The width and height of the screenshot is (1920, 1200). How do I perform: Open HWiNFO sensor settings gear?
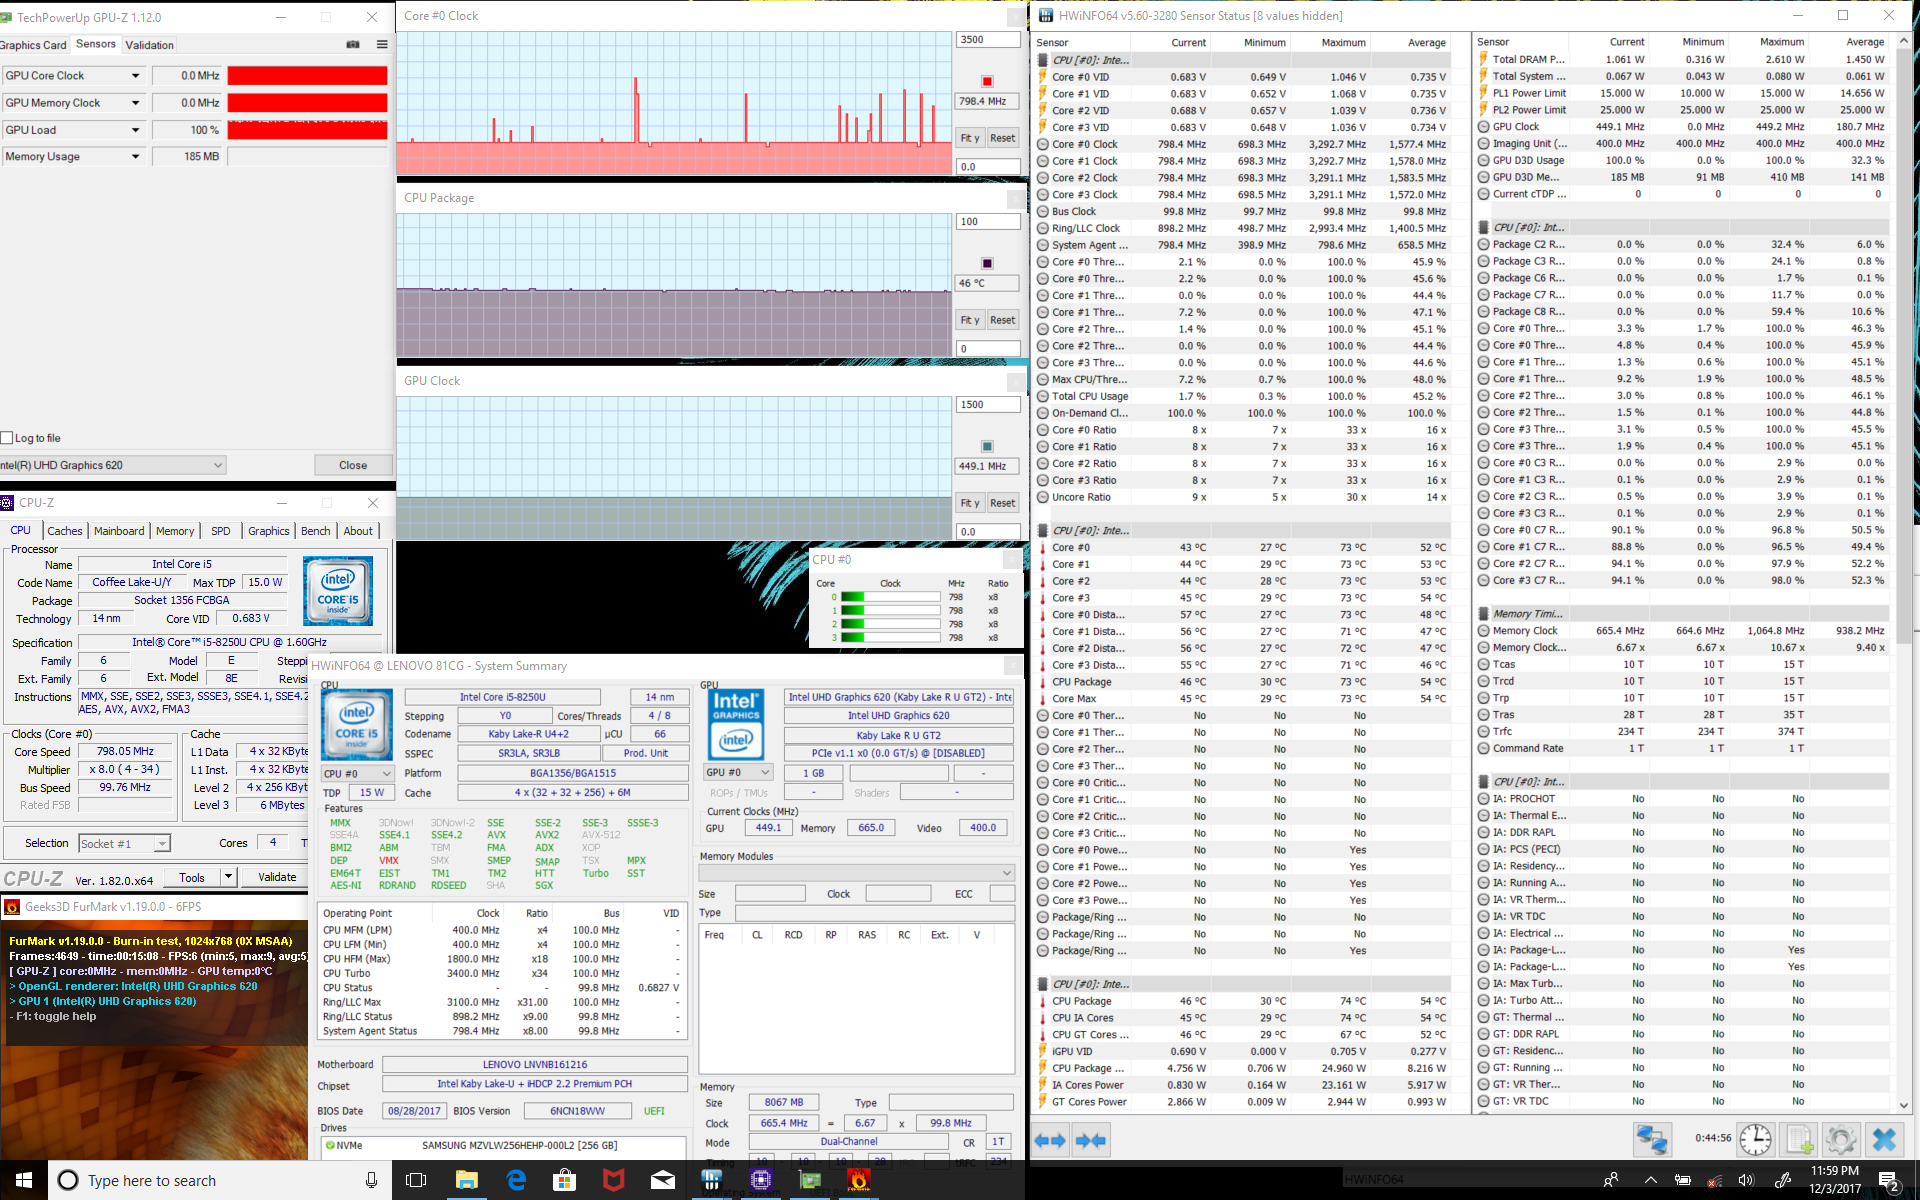click(x=1840, y=1139)
